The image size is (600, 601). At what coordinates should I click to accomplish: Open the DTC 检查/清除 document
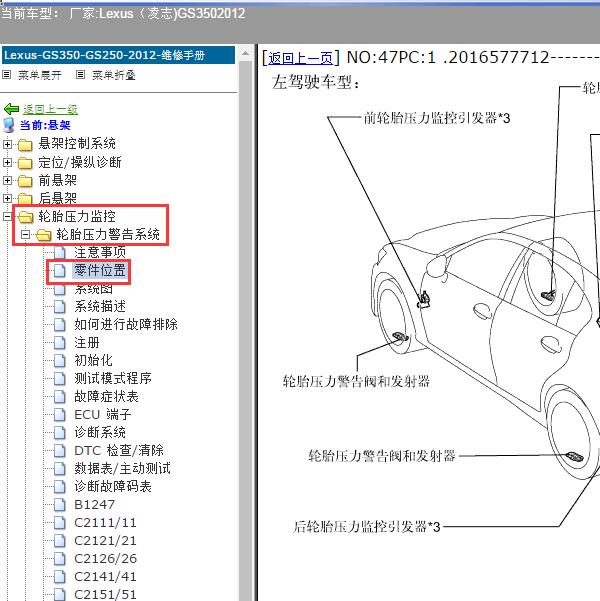[119, 451]
